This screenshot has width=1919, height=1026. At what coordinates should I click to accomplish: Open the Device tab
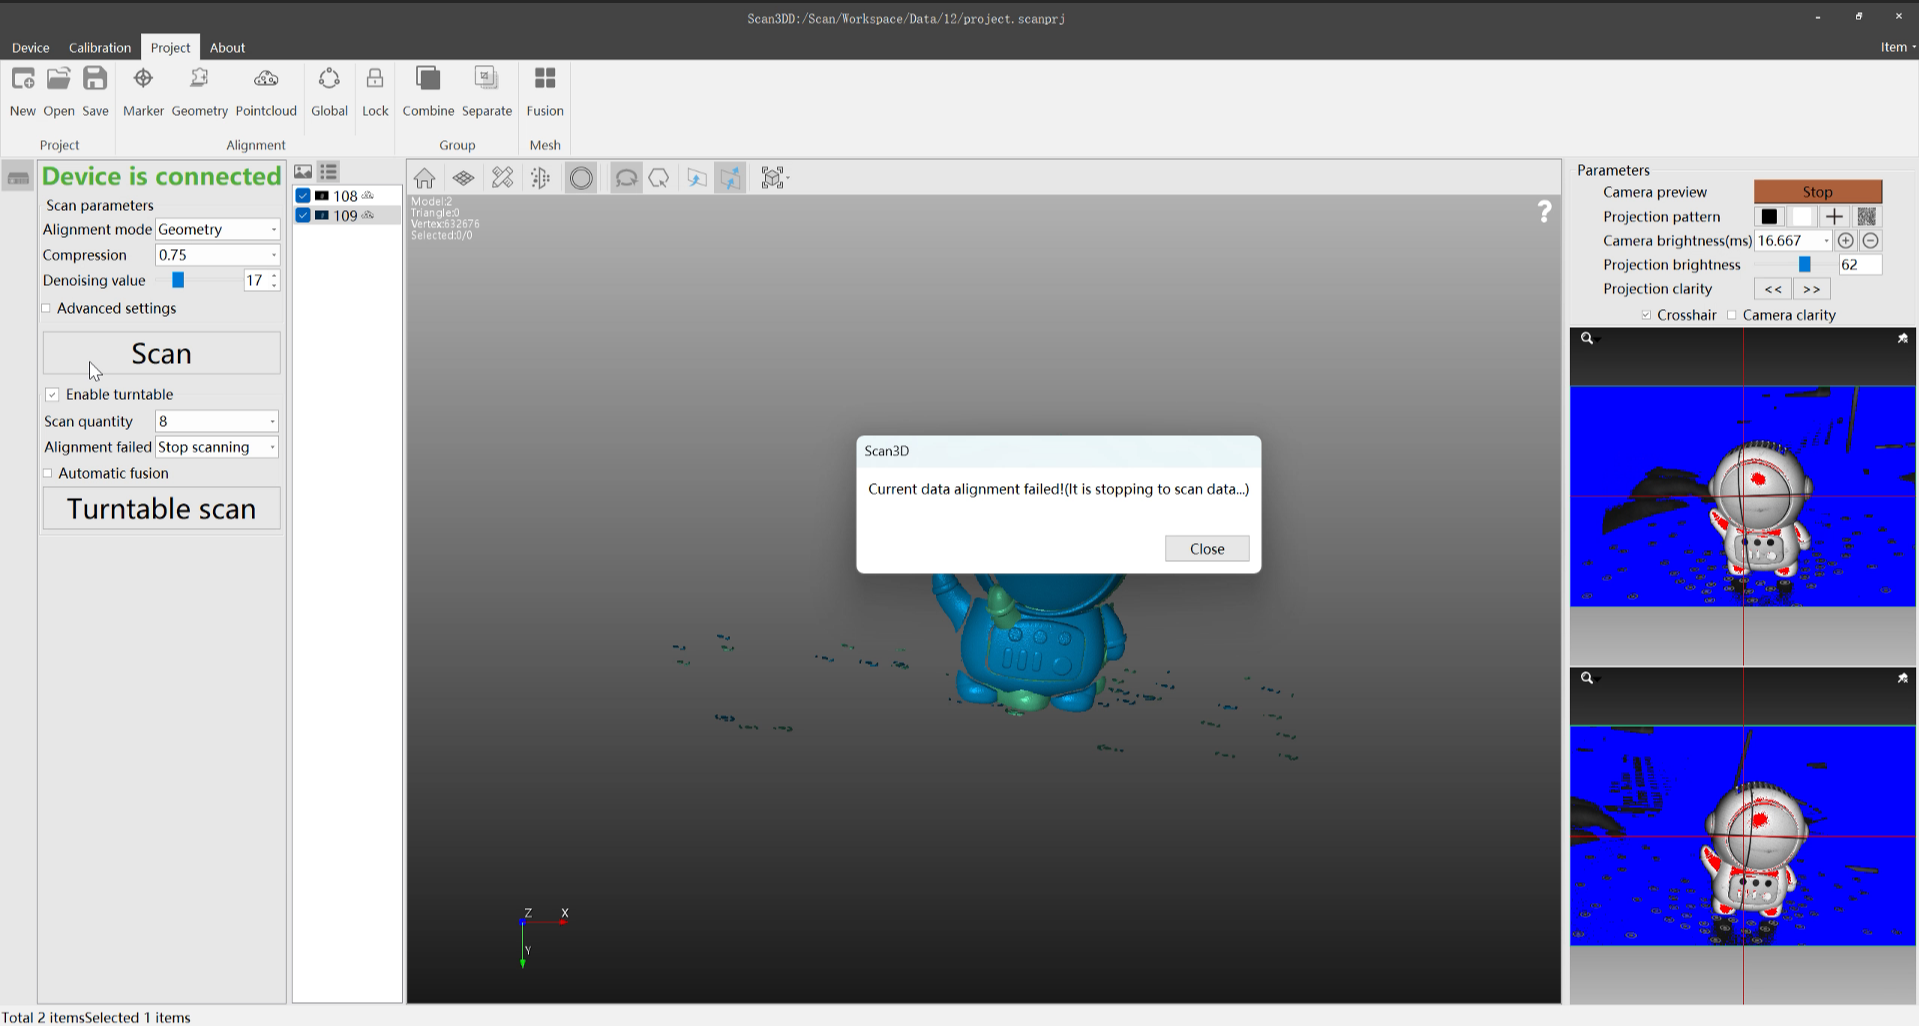(30, 47)
